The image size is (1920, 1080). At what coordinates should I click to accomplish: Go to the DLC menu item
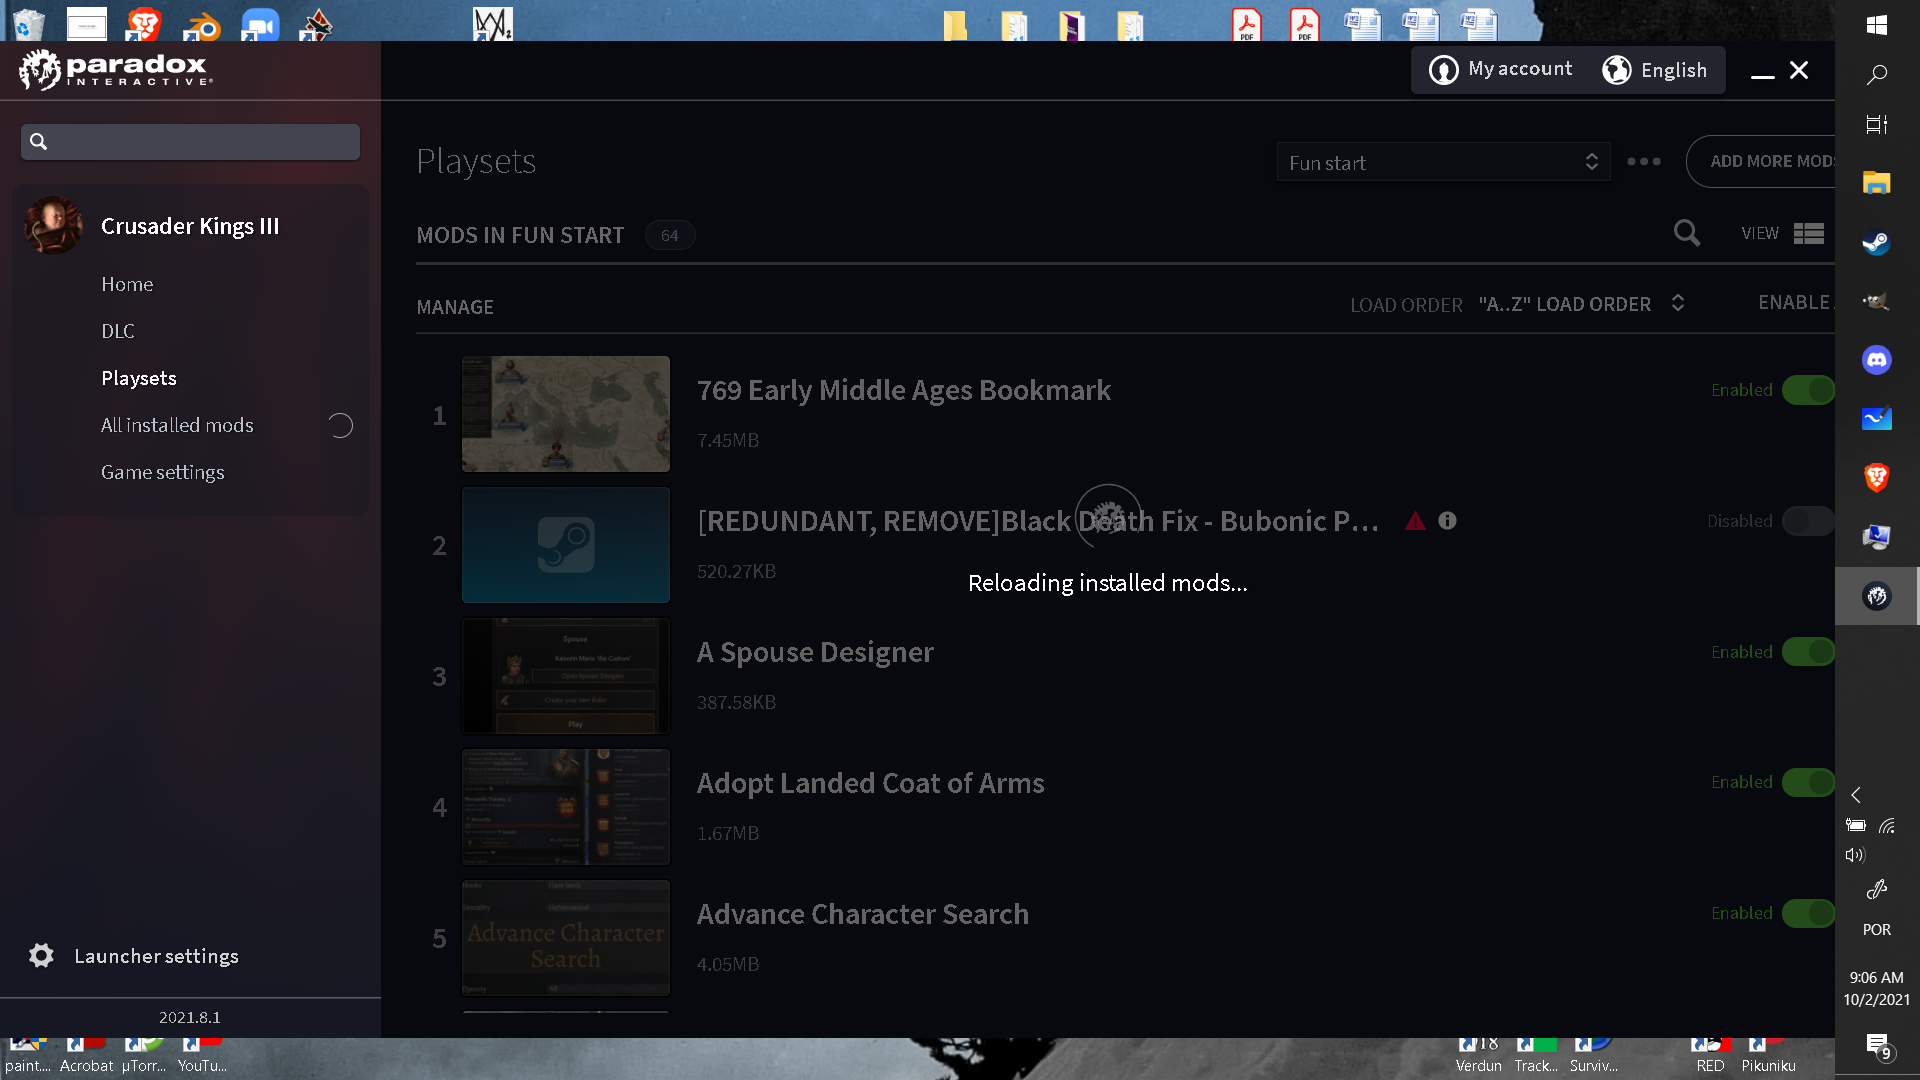[x=117, y=331]
